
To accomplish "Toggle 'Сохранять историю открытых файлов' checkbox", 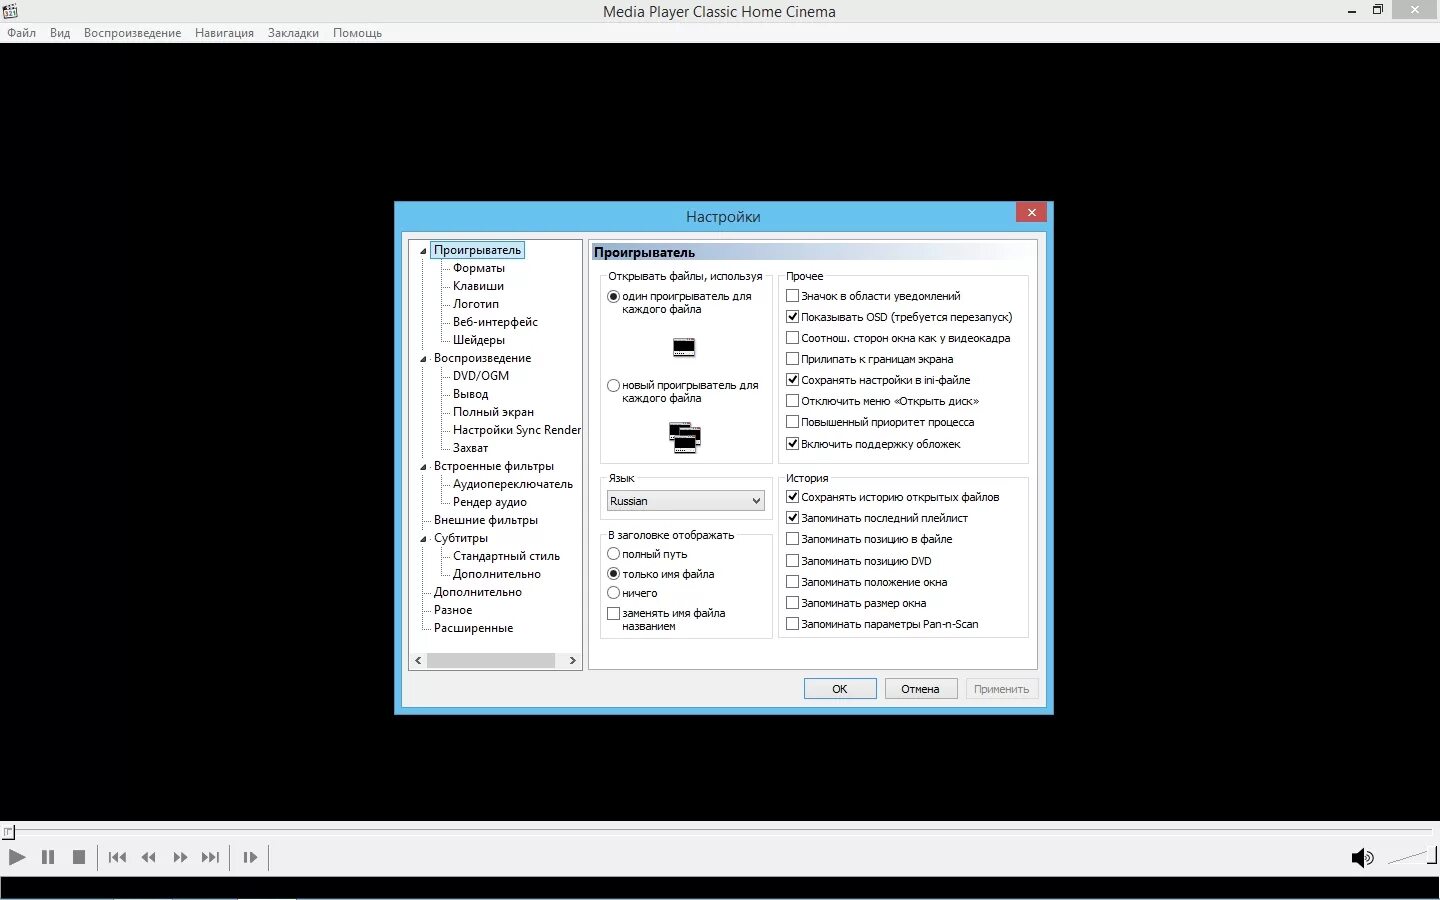I will [793, 497].
